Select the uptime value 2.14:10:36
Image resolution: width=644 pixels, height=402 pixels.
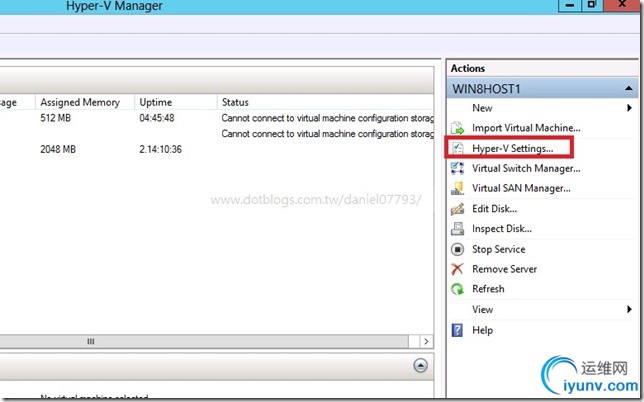tap(160, 149)
